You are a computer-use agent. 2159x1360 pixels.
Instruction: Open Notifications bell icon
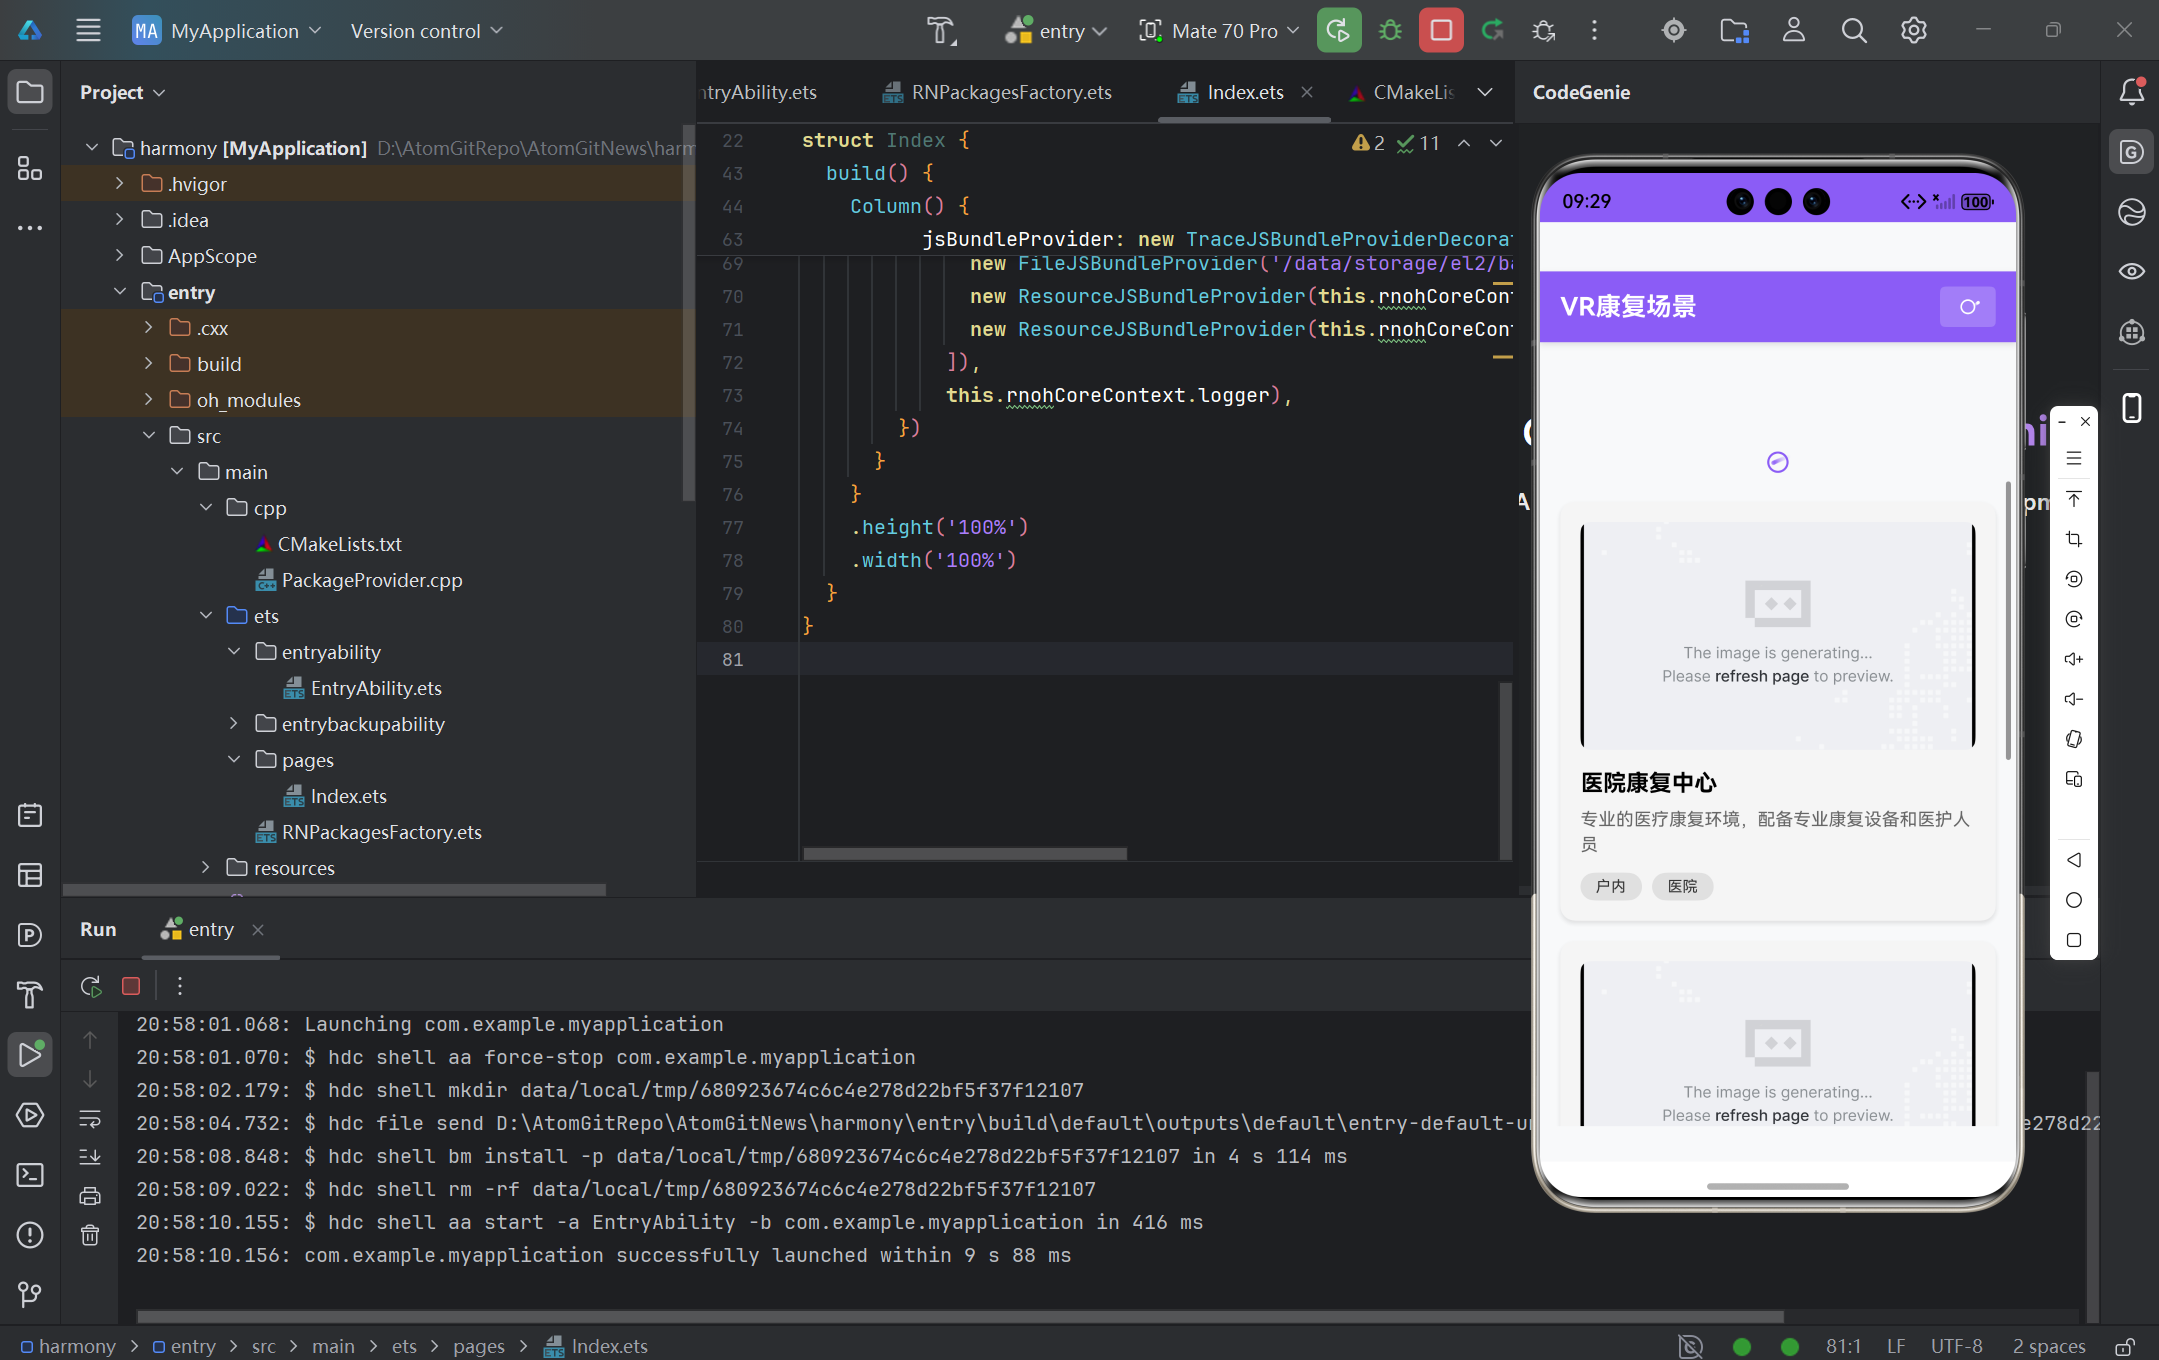2131,92
